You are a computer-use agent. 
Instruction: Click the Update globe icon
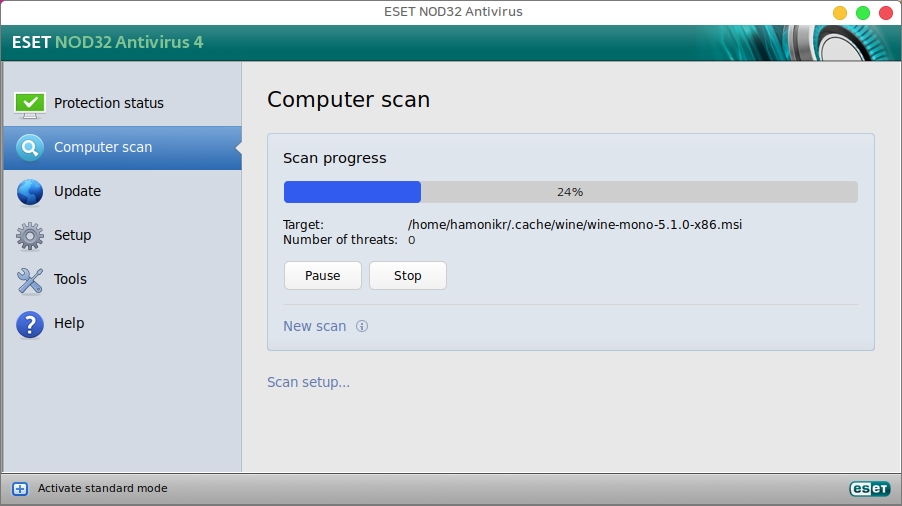pyautogui.click(x=30, y=192)
